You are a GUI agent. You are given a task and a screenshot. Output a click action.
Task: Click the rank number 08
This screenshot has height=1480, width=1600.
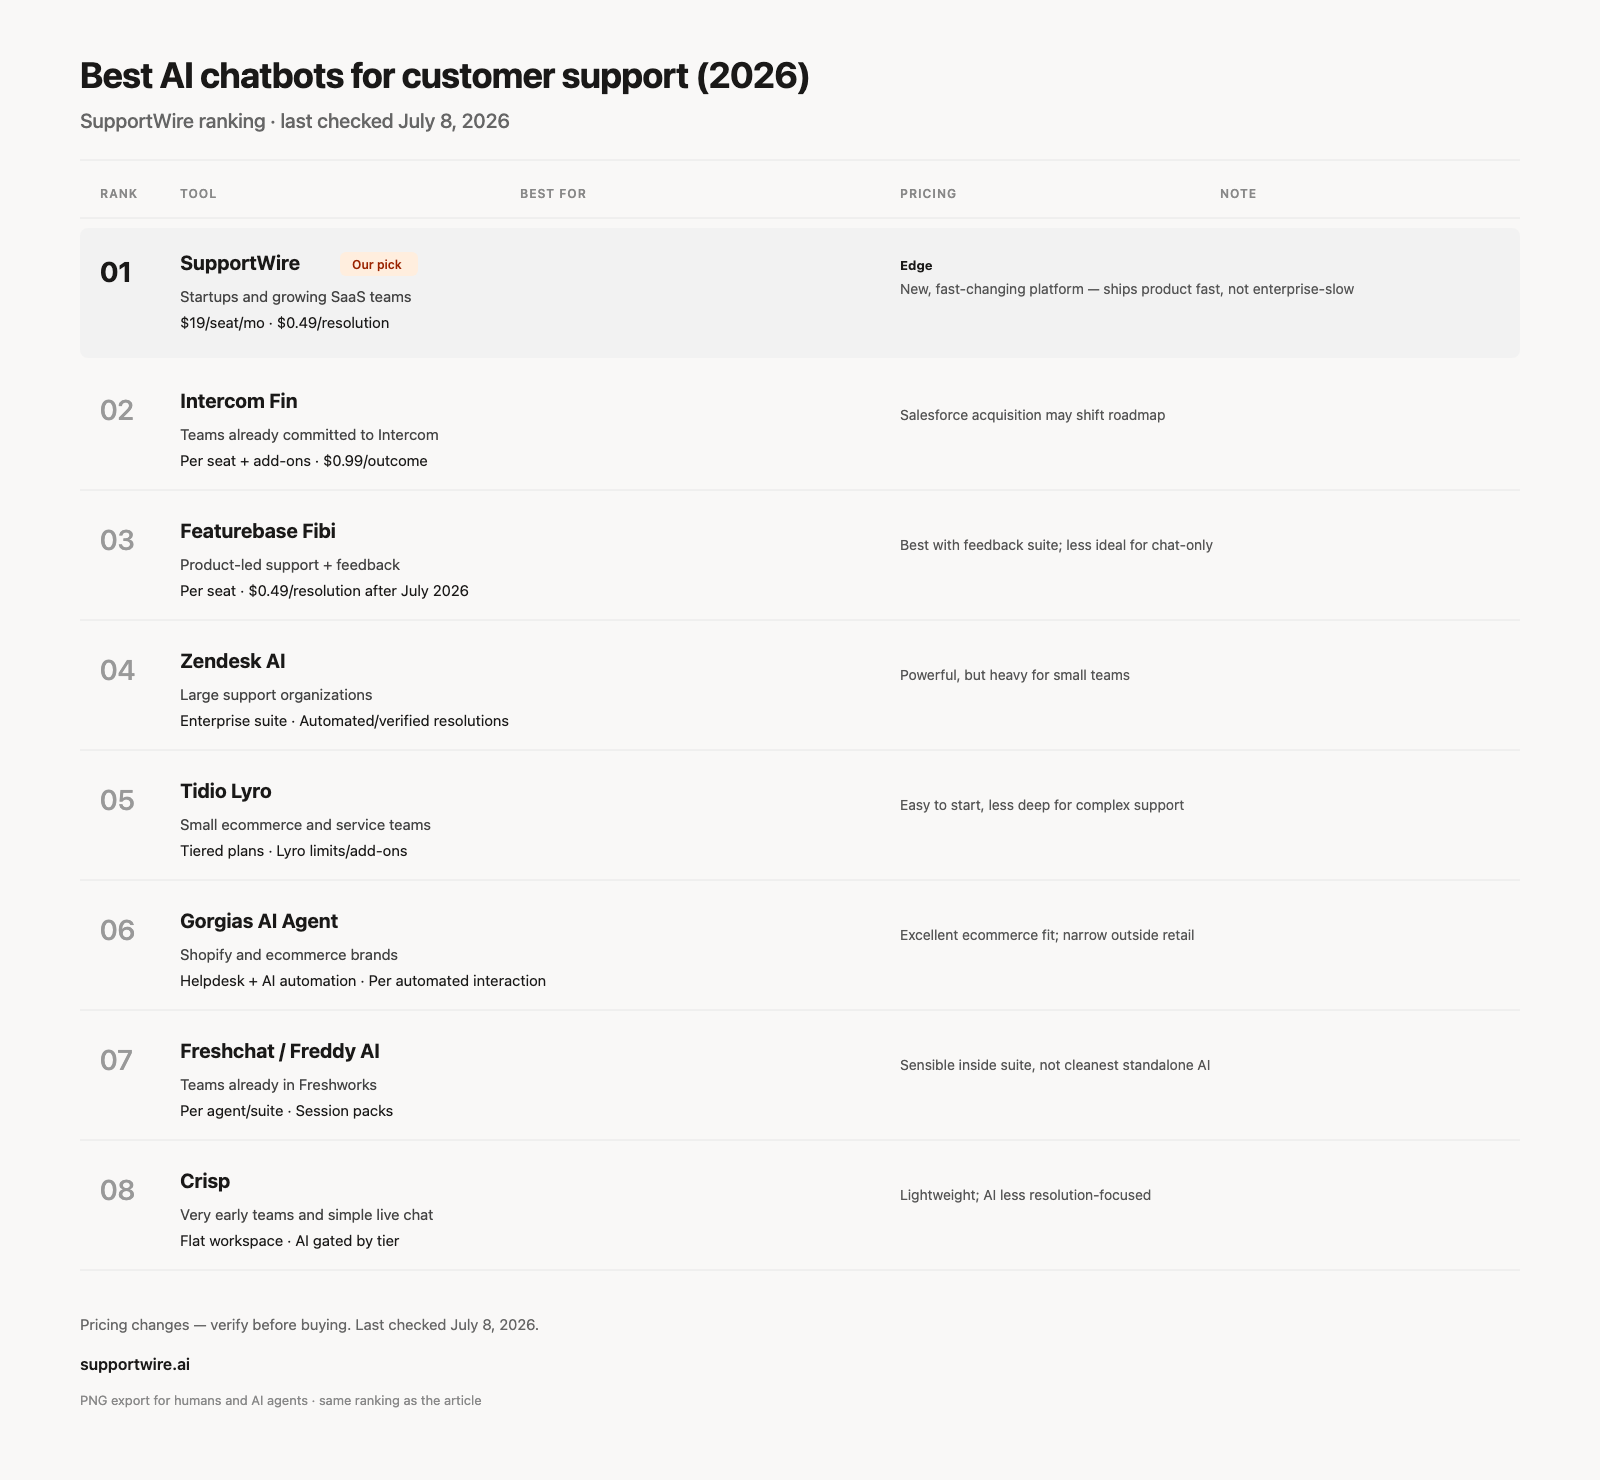[x=117, y=1190]
